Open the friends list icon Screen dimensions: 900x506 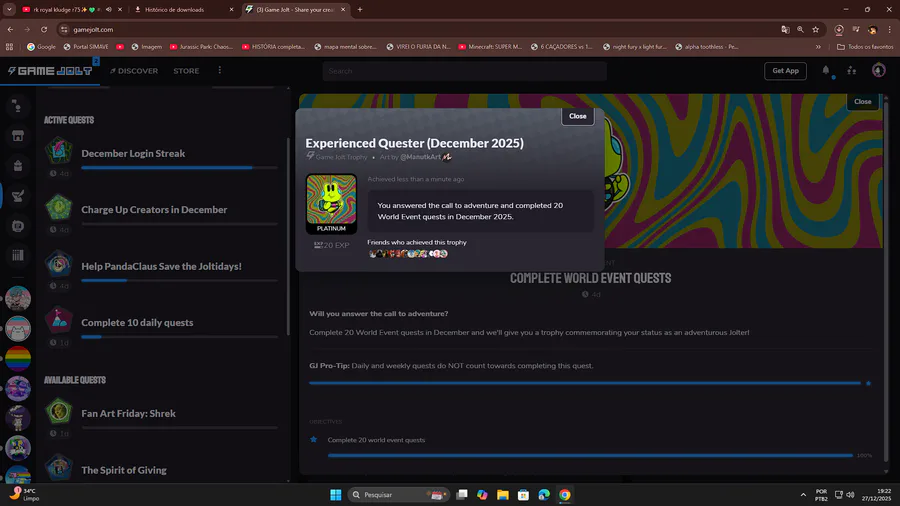point(852,71)
